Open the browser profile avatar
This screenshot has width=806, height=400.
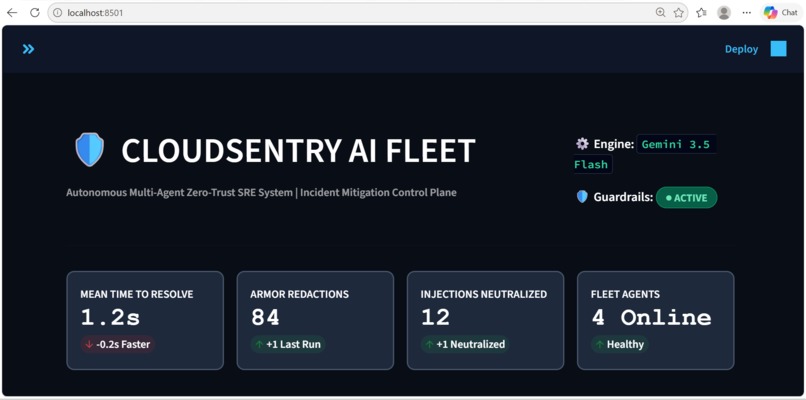(724, 13)
